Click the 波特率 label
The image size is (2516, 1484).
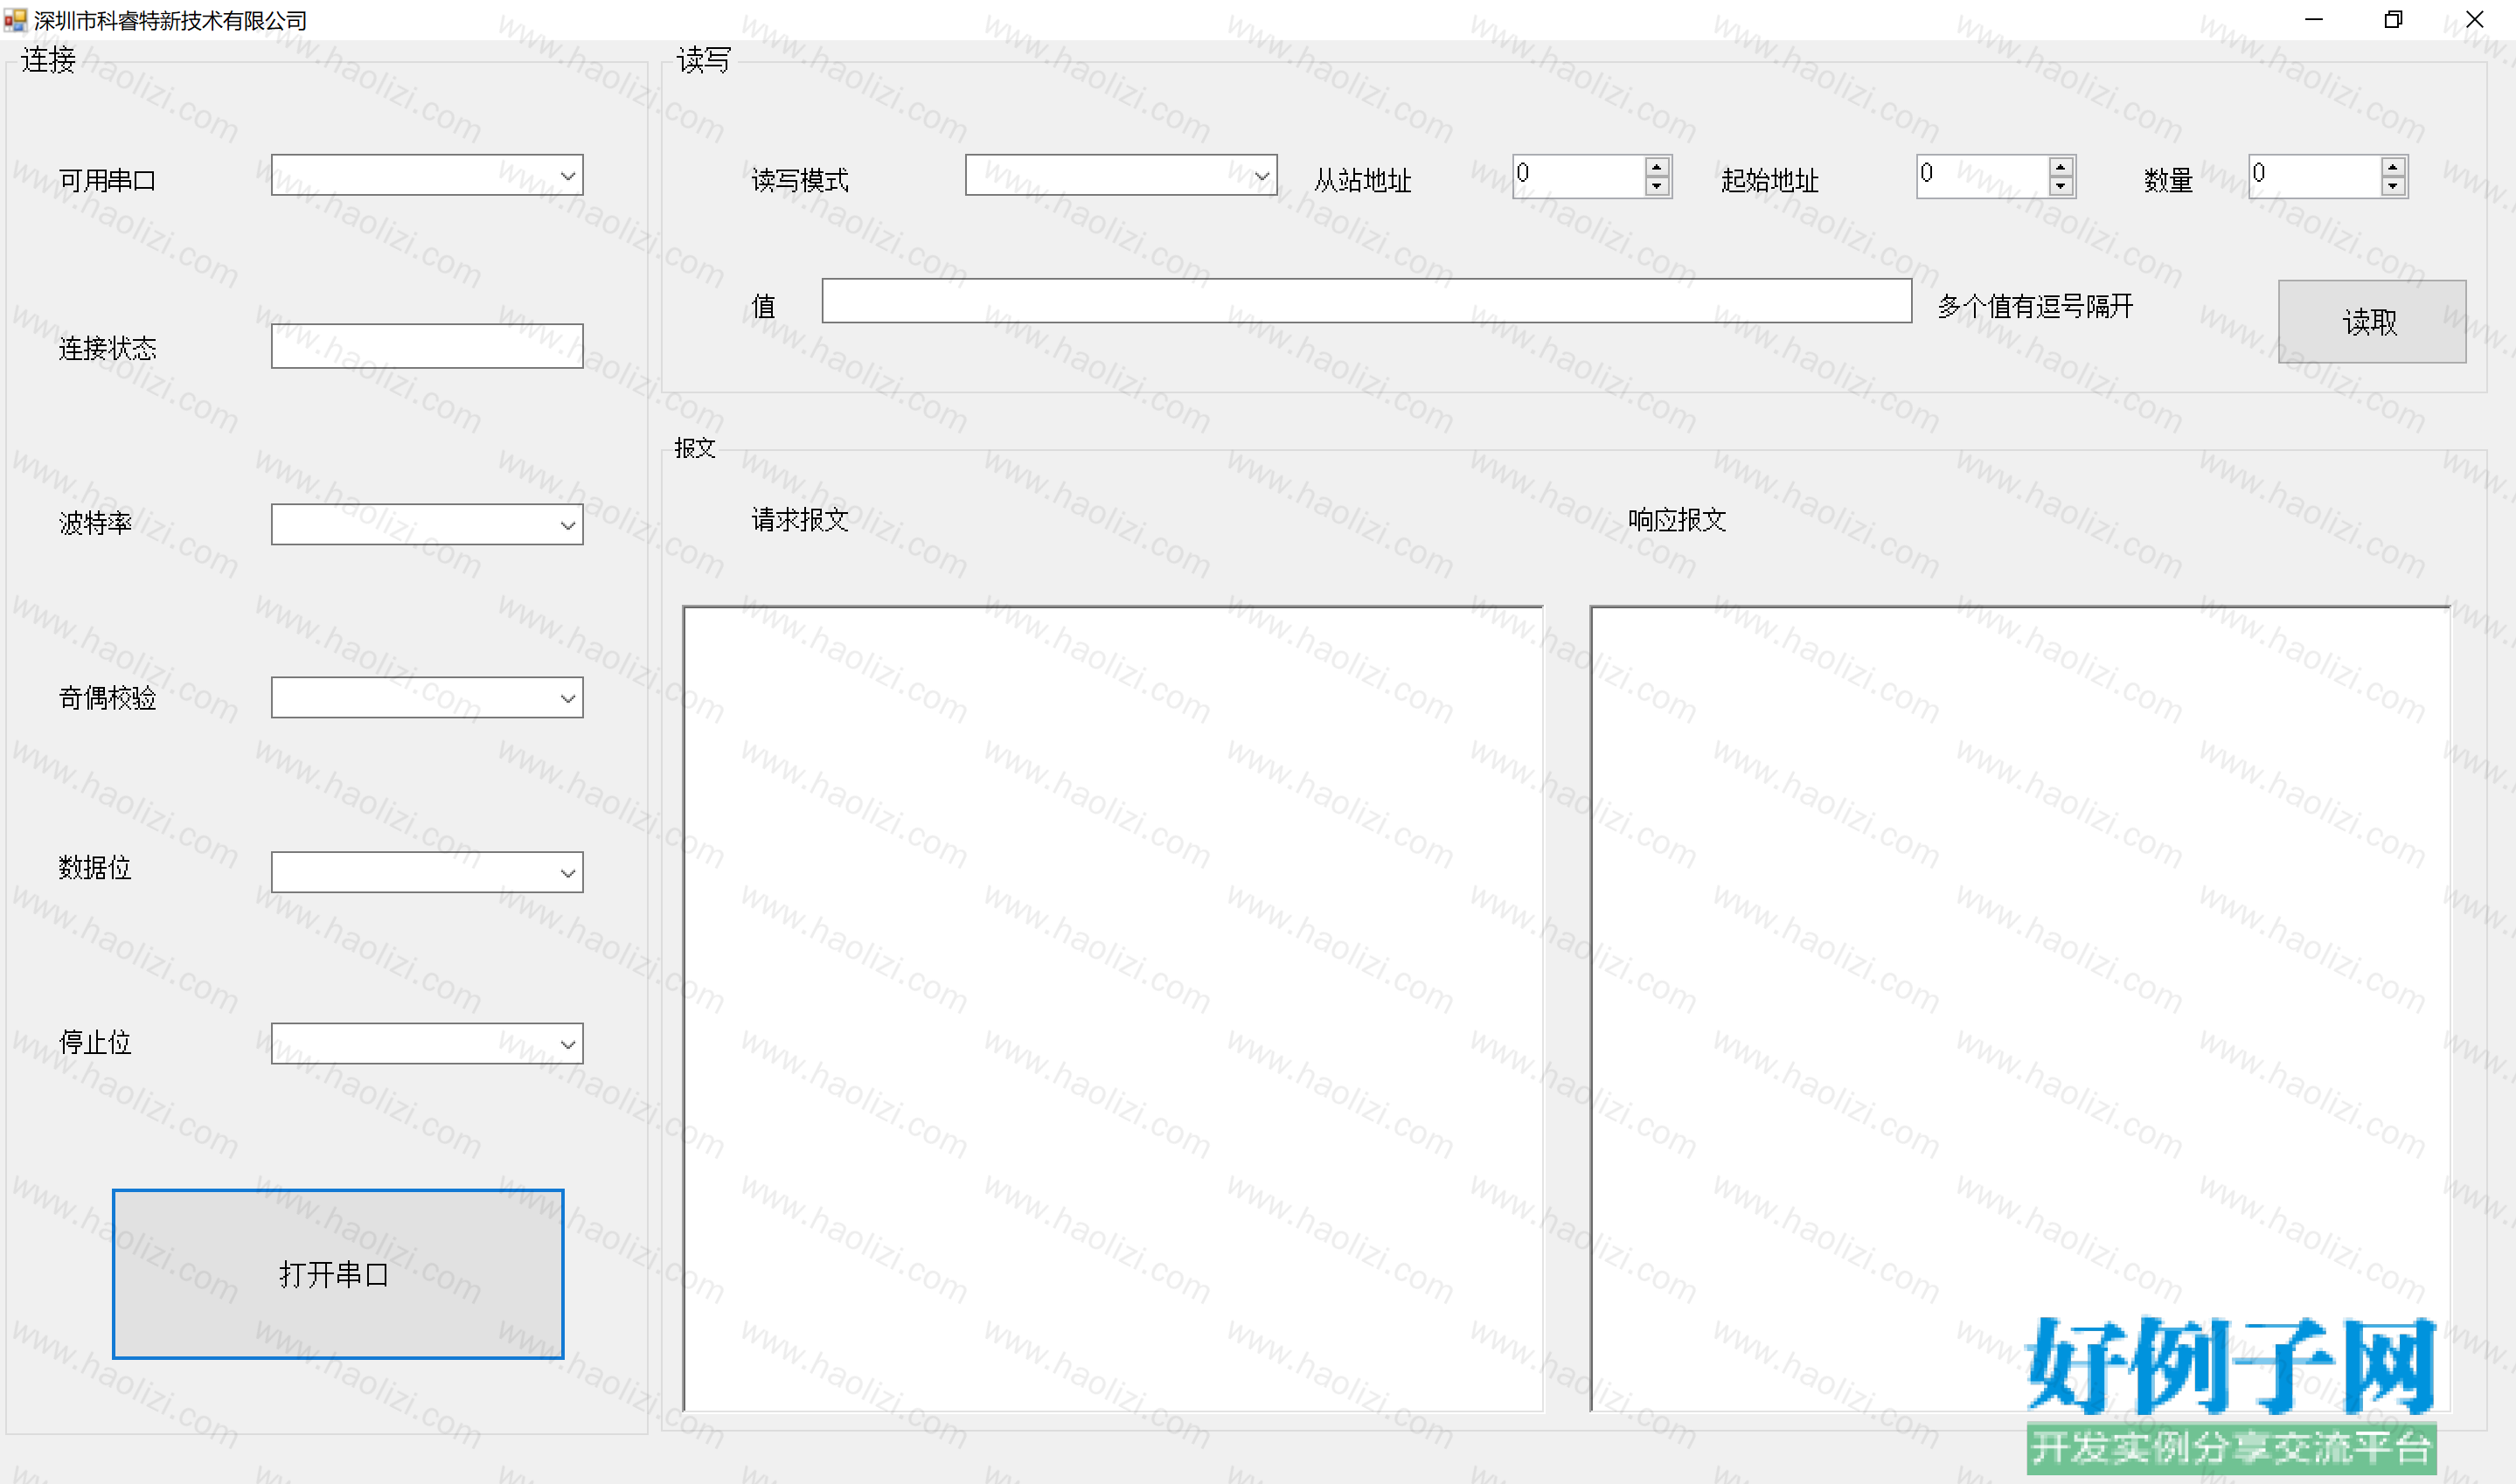pos(96,524)
